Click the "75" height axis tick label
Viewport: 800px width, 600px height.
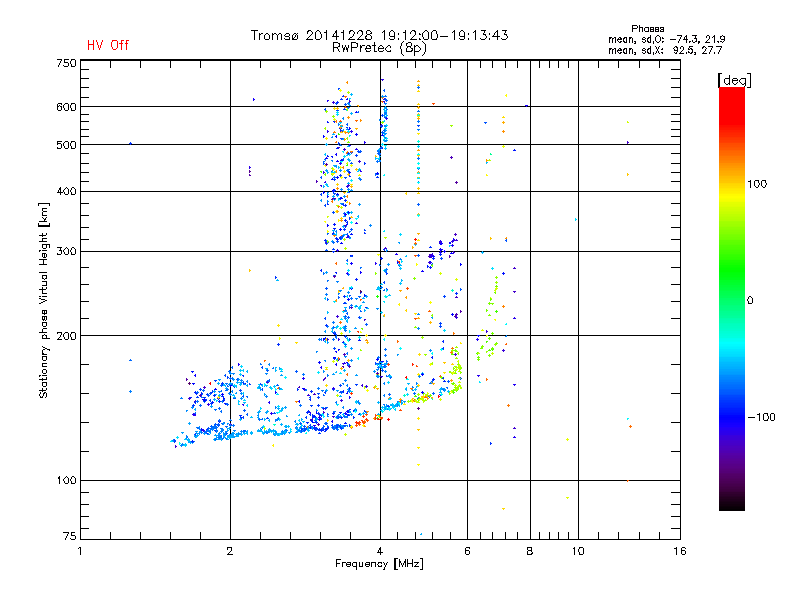click(x=69, y=536)
